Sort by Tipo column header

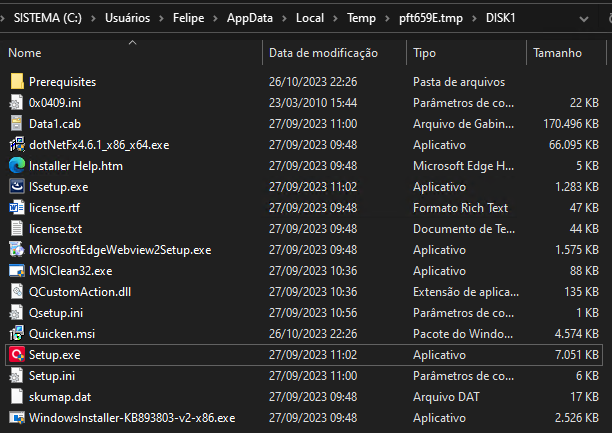[x=424, y=53]
